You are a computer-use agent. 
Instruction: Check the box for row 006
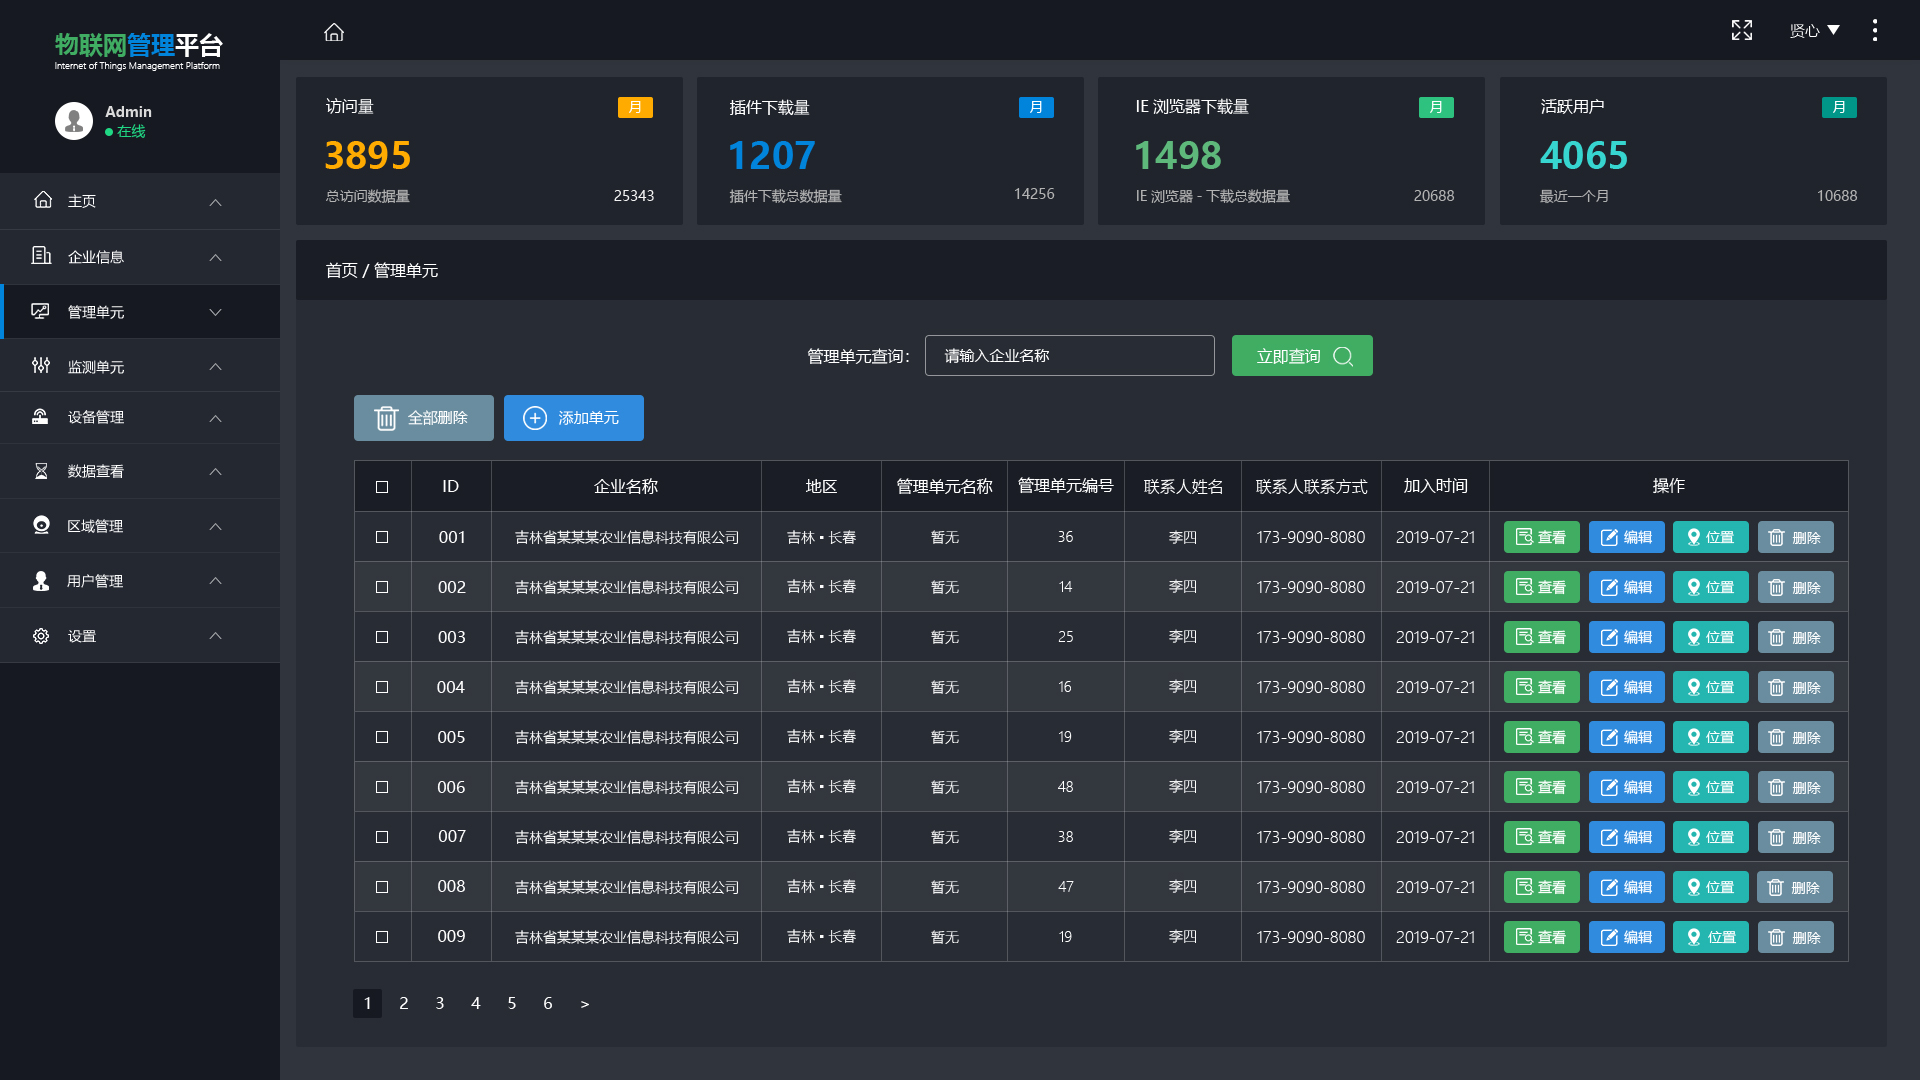click(x=382, y=787)
